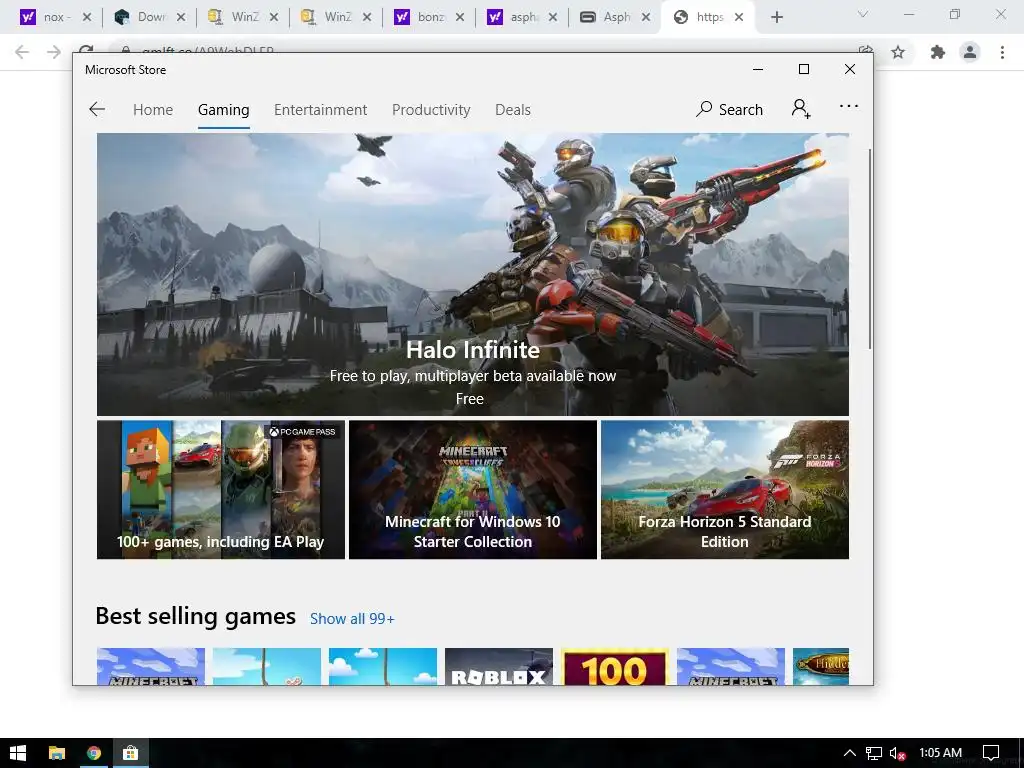1024x768 pixels.
Task: Open Minecraft for Windows 10 Starter Collection tile
Action: click(473, 489)
